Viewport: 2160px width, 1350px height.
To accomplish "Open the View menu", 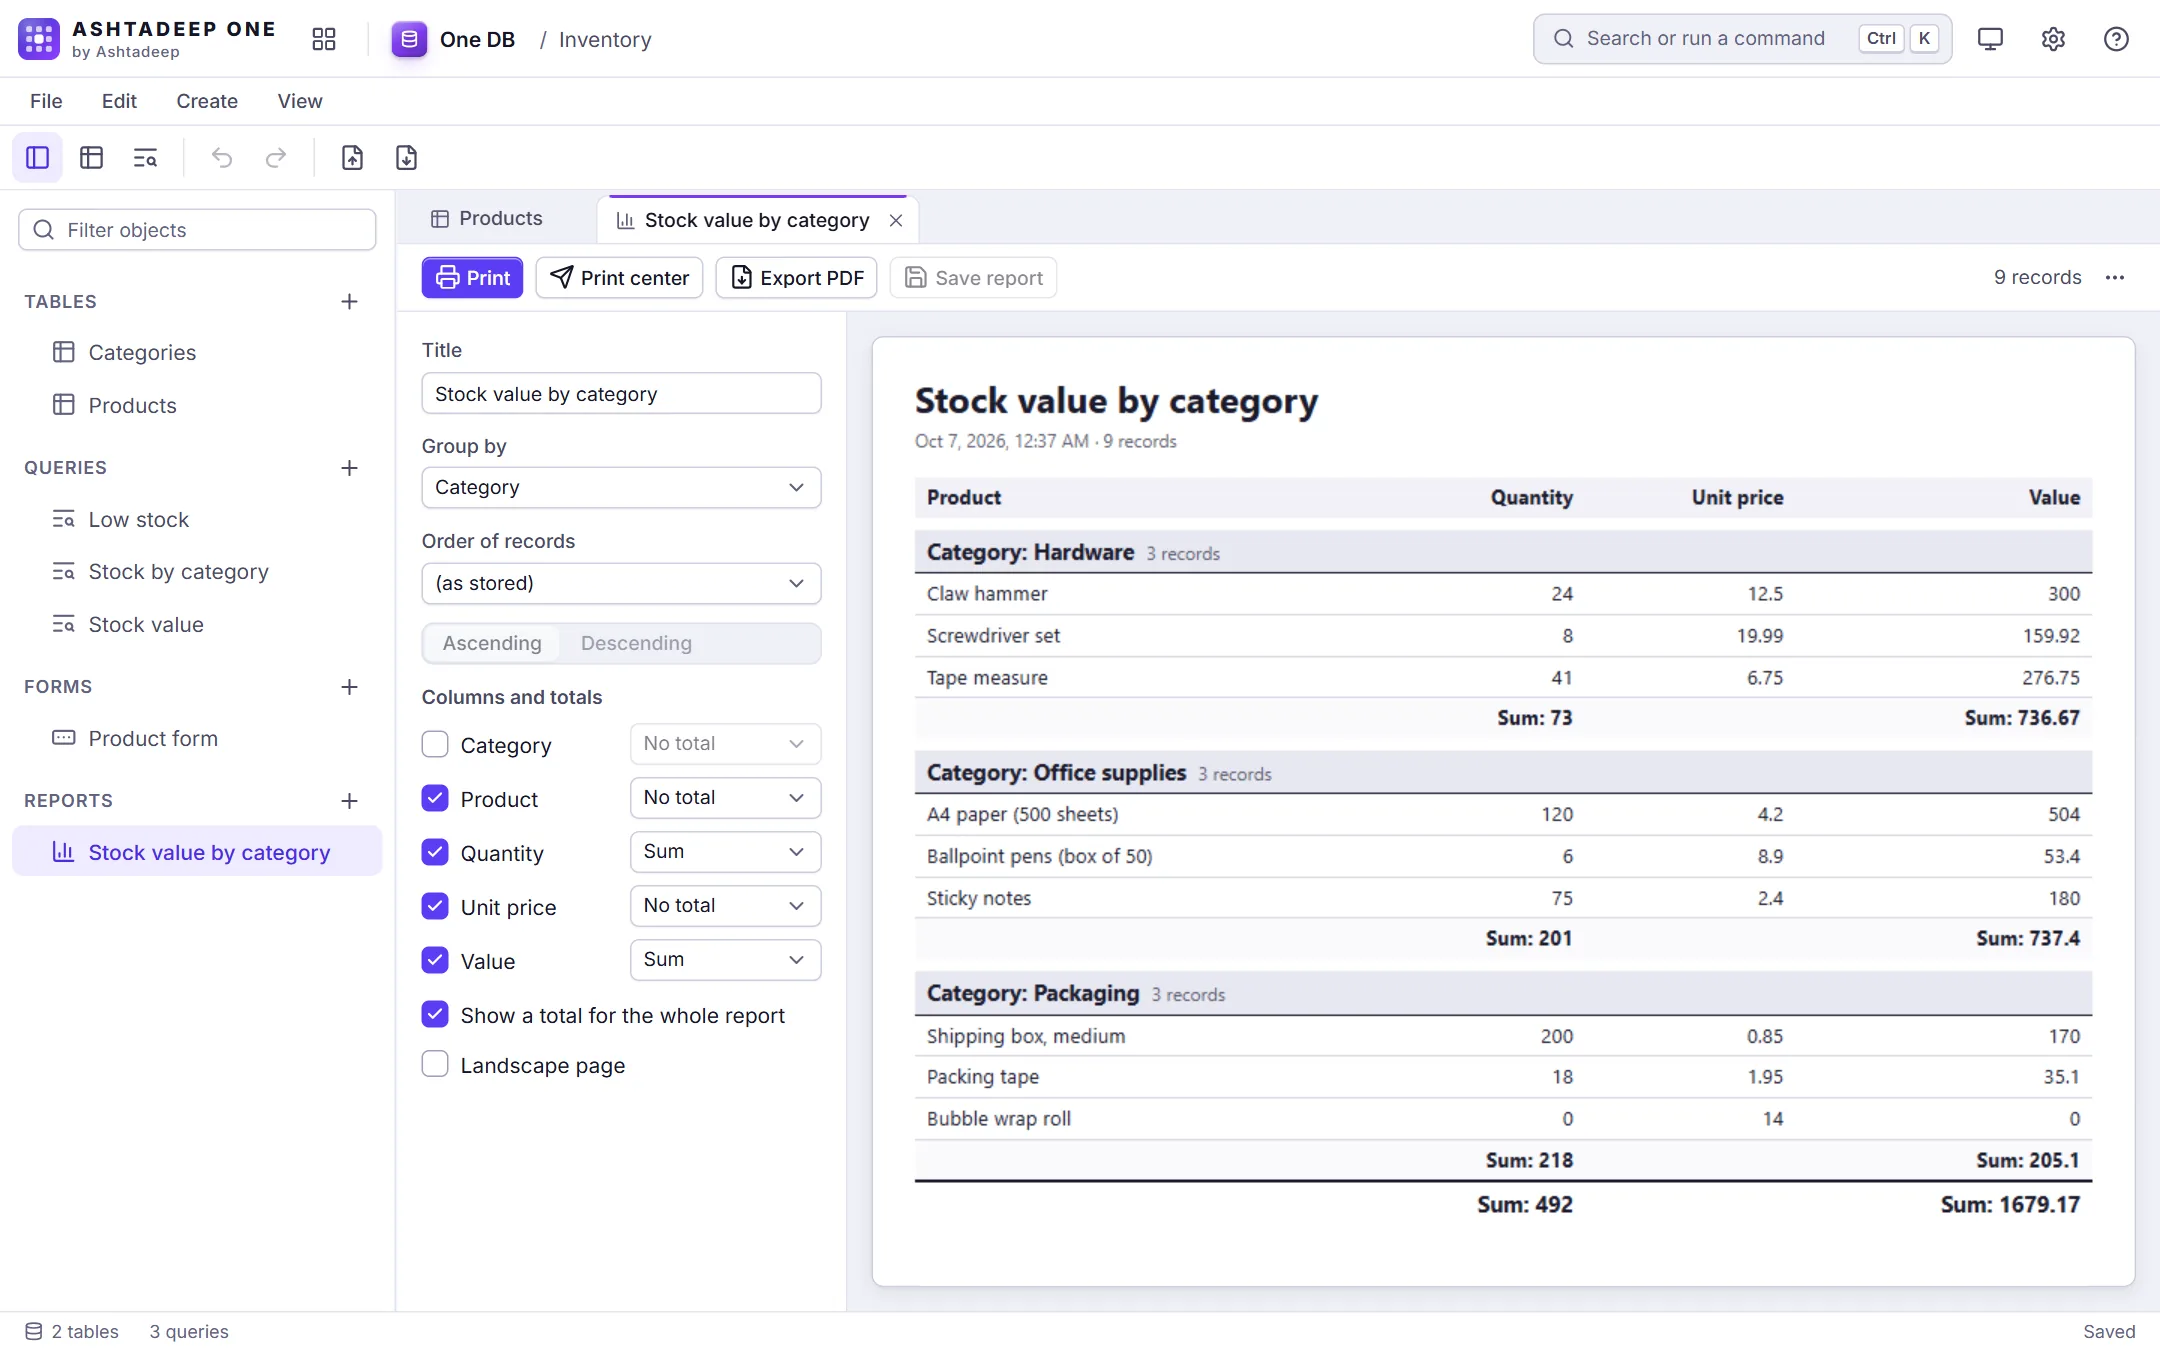I will click(300, 101).
